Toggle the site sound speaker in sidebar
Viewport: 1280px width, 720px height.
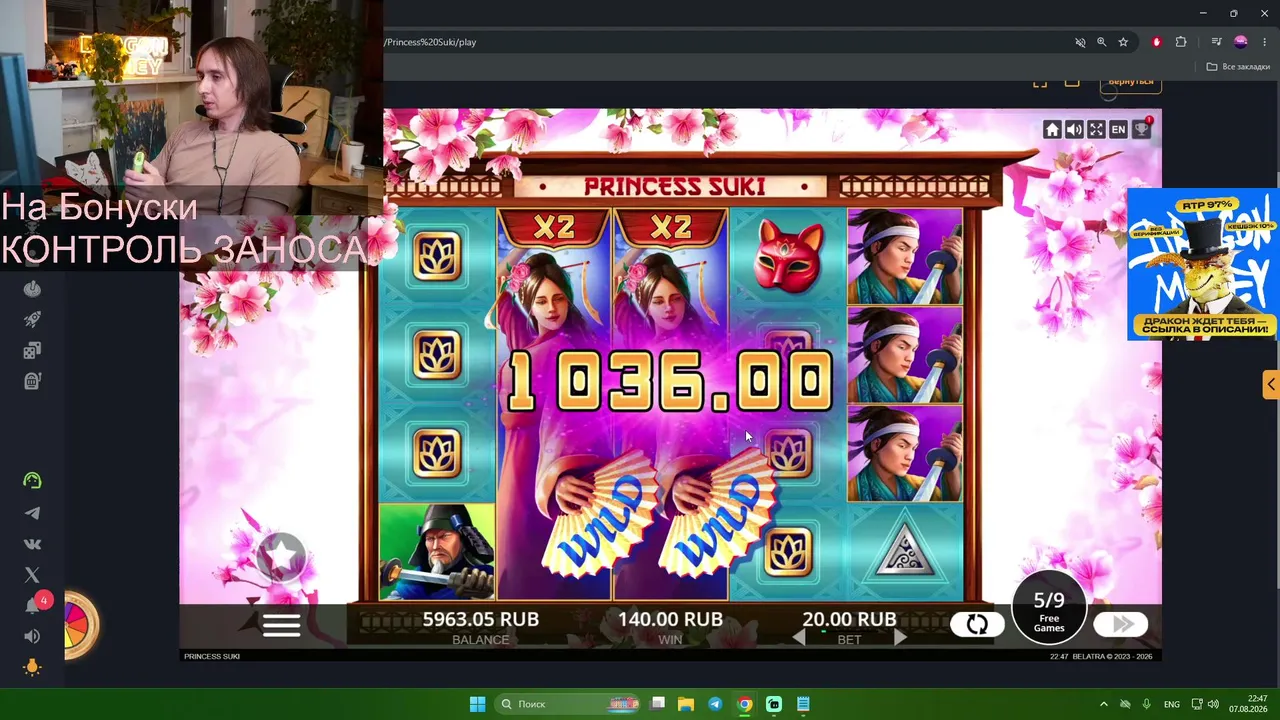coord(32,636)
